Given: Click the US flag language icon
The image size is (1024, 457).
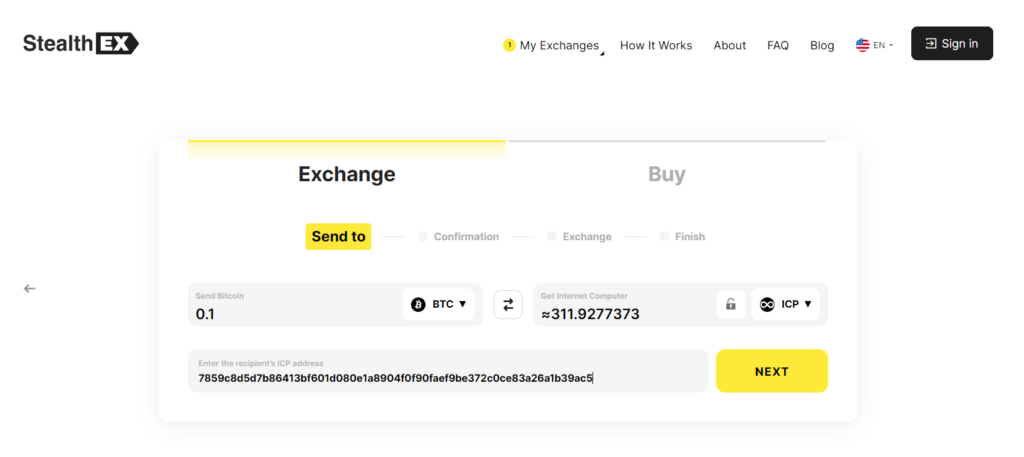Looking at the screenshot, I should 863,45.
